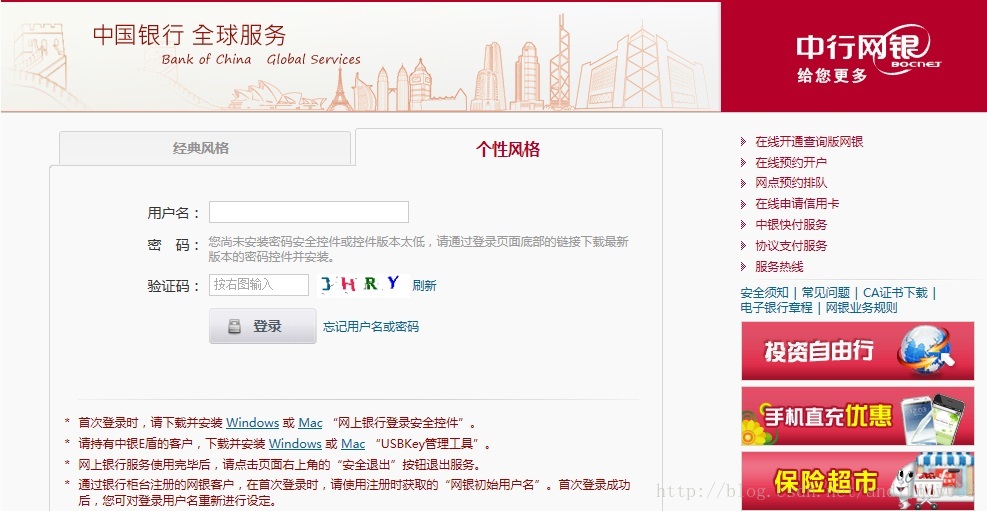987x511 pixels.
Task: Open CA证书下载 link
Action: point(895,293)
